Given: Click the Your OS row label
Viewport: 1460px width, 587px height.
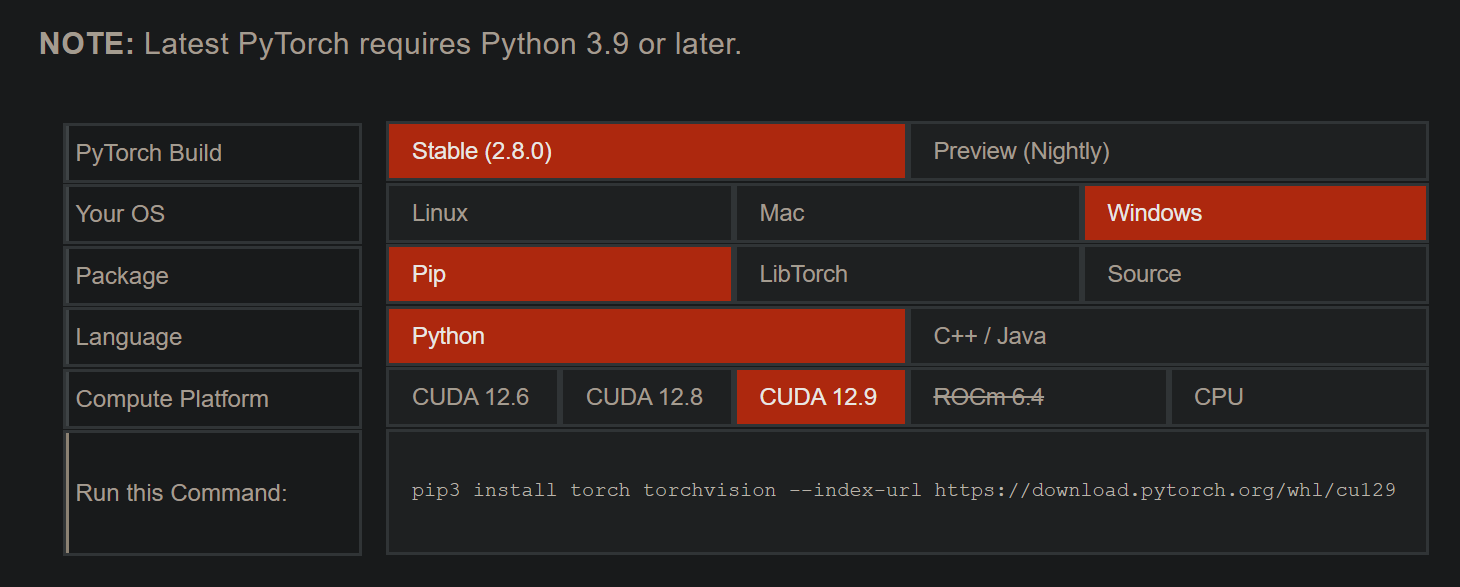Looking at the screenshot, I should point(212,214).
